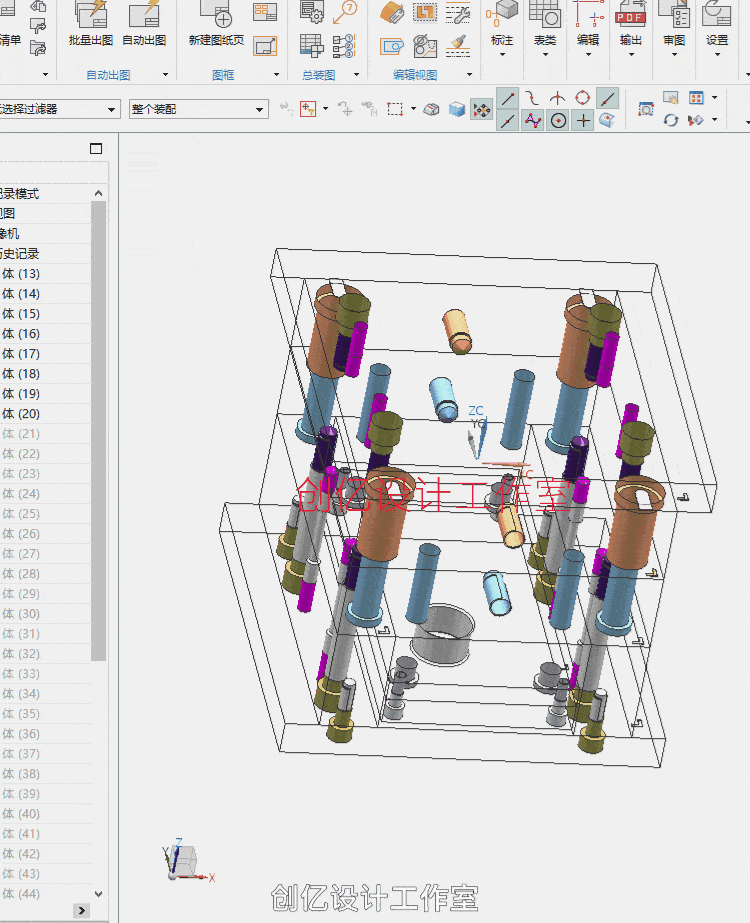Screen dimensions: 750x923
Task: Toggle the snap to arc center button
Action: tap(558, 121)
